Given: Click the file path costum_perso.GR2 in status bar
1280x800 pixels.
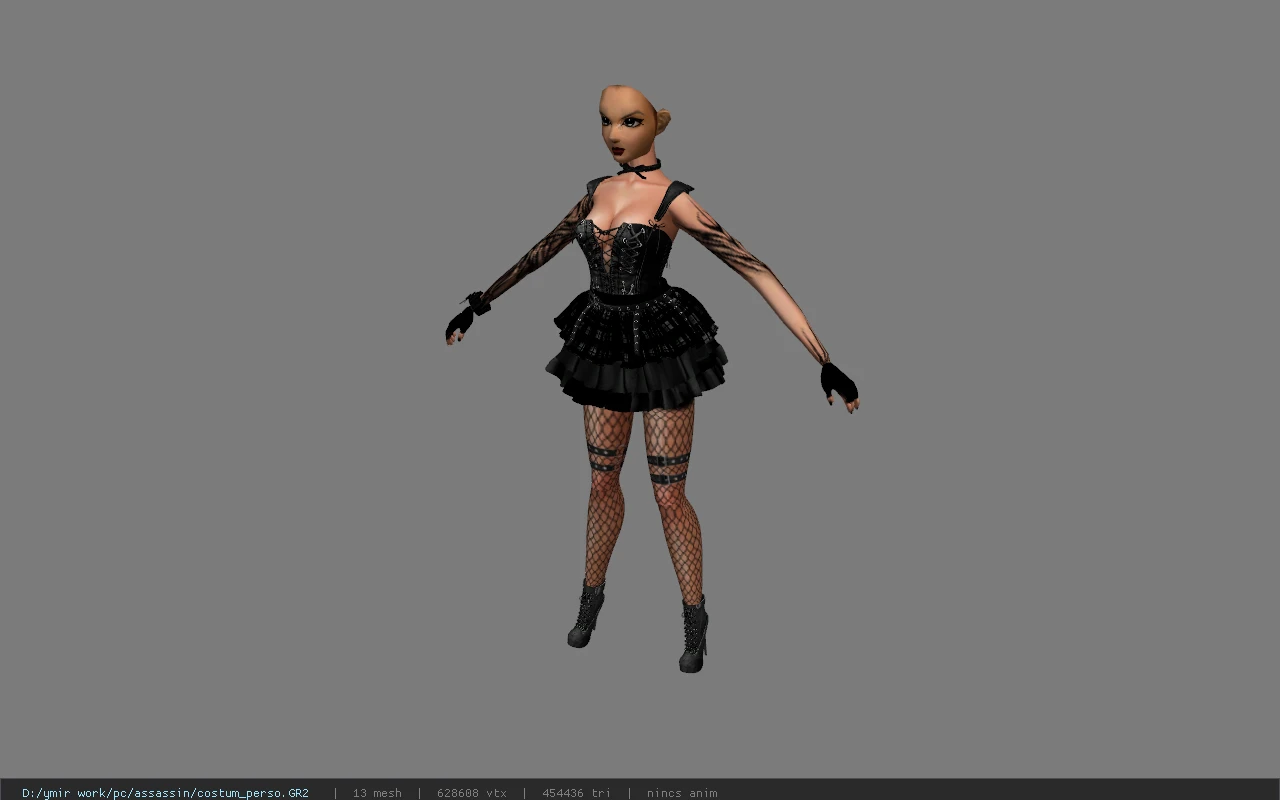Looking at the screenshot, I should tap(165, 793).
